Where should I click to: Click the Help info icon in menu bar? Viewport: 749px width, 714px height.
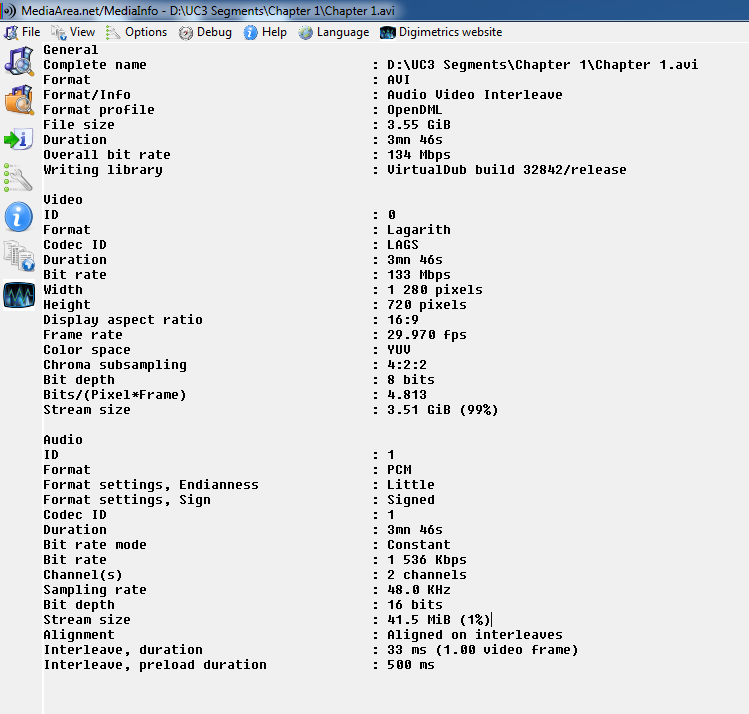250,32
